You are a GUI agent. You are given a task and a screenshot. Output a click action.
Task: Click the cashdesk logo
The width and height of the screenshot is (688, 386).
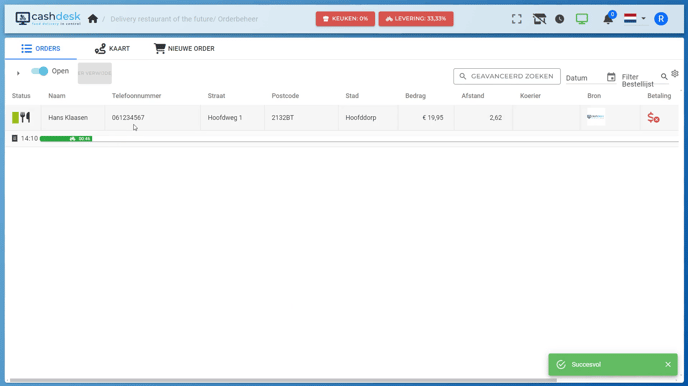[48, 18]
